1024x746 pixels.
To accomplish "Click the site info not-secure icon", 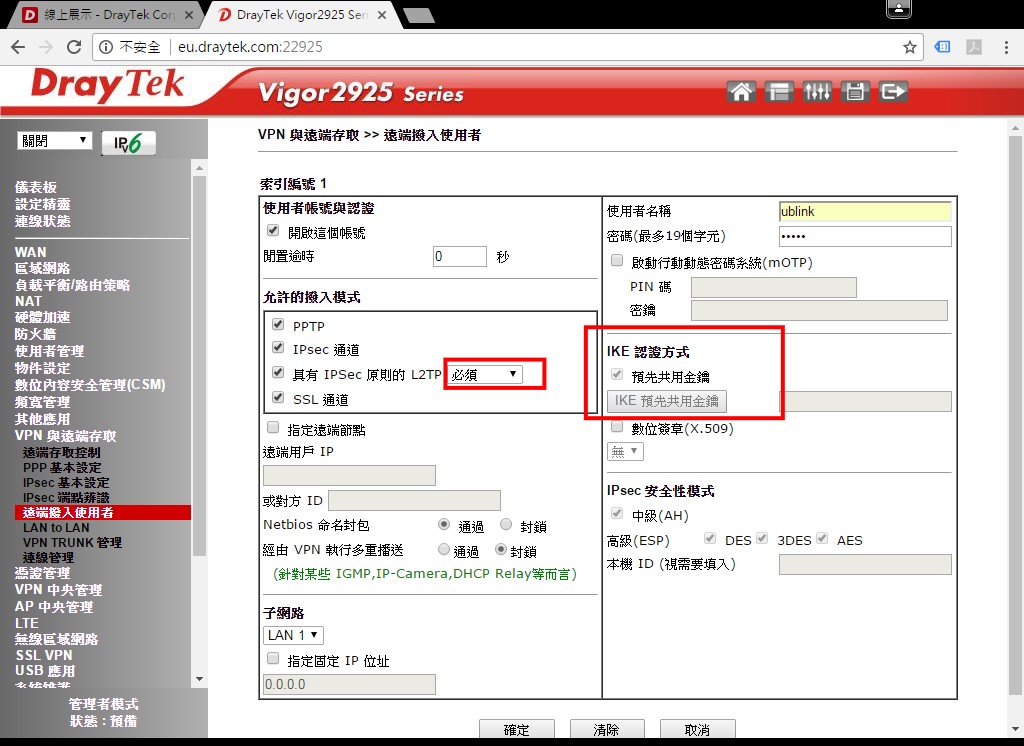I will (x=106, y=47).
